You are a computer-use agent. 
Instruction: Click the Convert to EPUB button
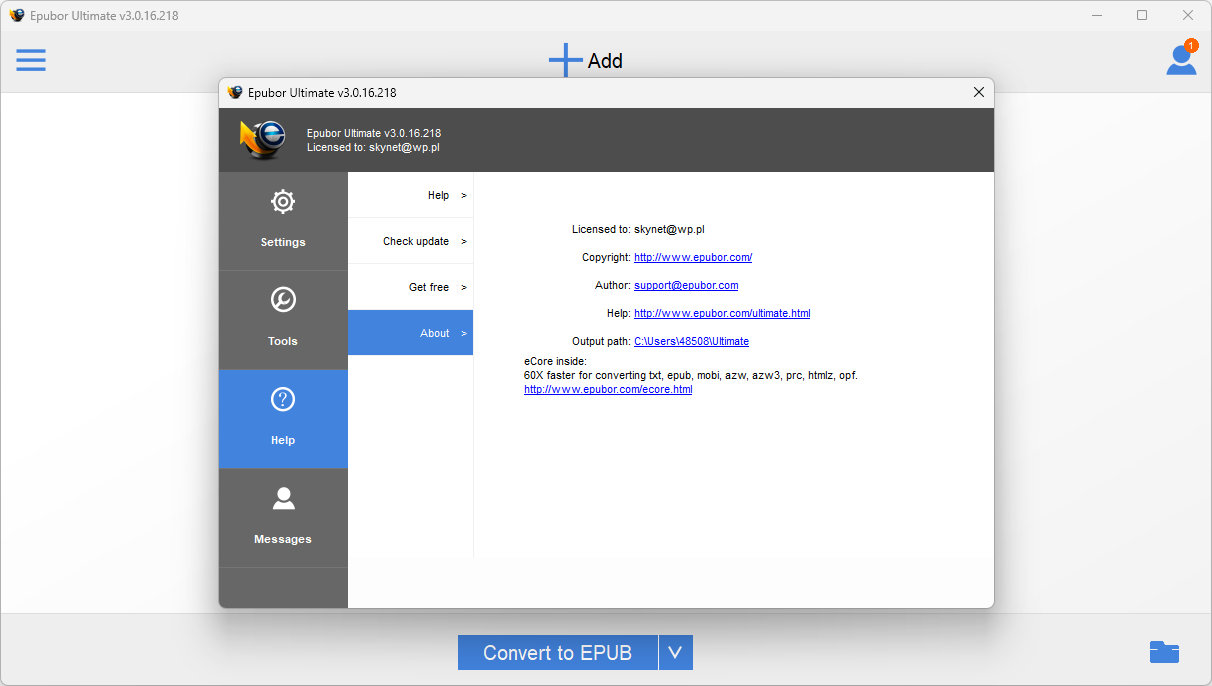click(558, 653)
